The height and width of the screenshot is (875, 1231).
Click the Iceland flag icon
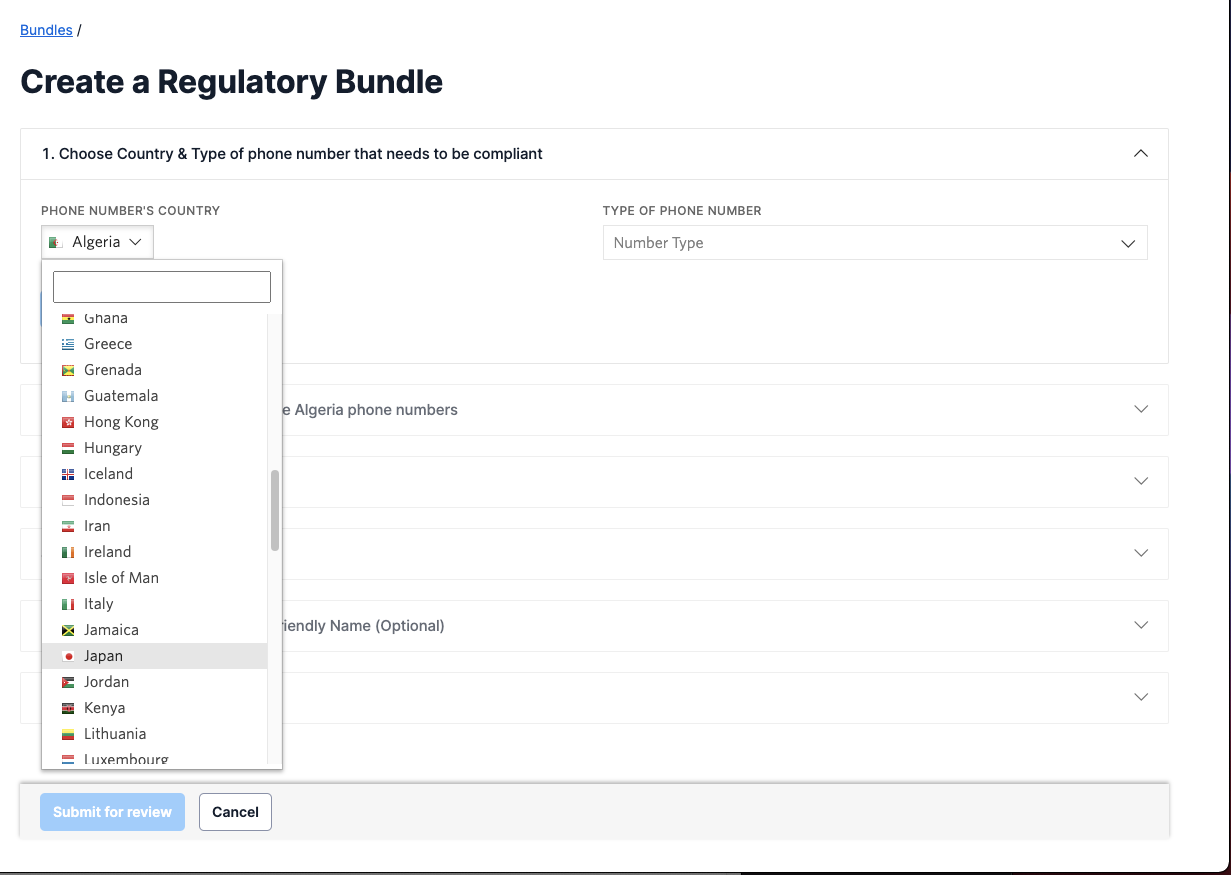pos(68,474)
